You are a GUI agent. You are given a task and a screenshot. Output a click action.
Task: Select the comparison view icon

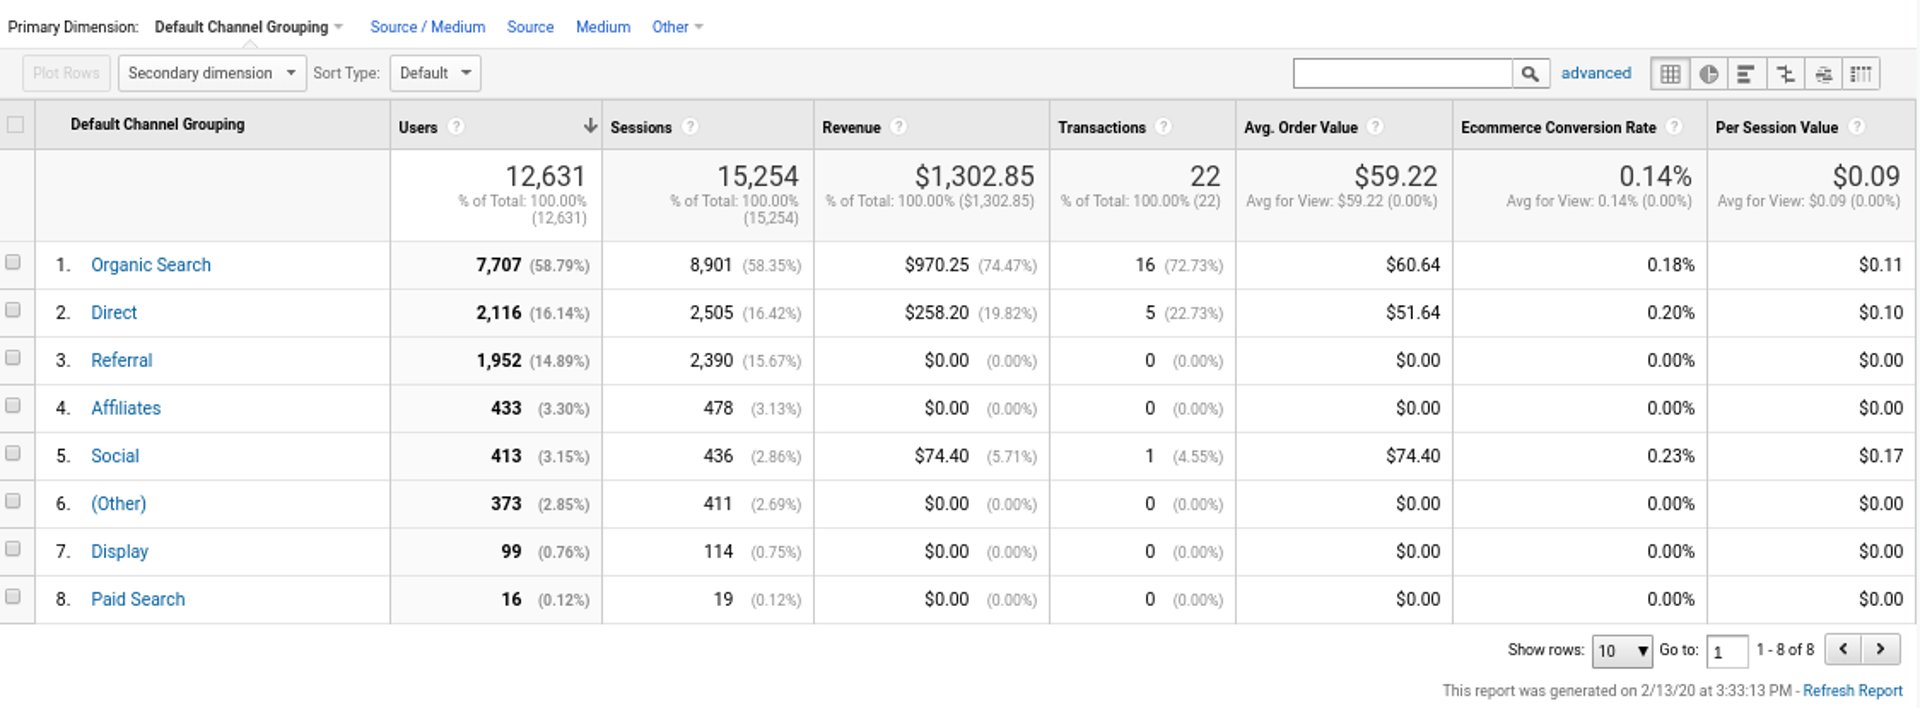pos(1785,74)
